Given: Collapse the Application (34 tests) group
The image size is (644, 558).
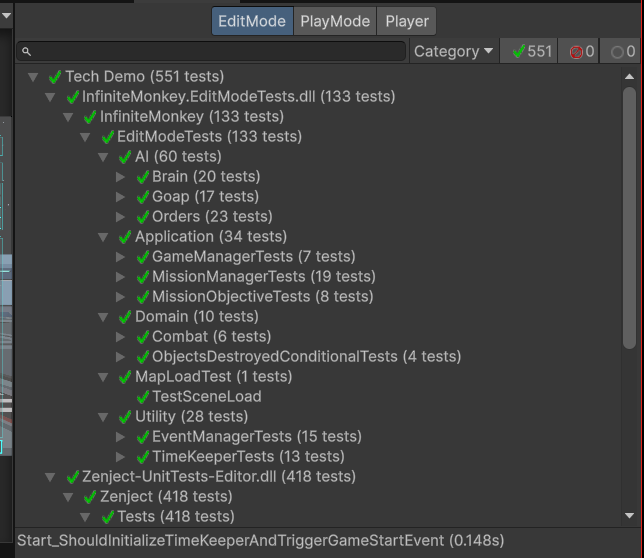Looking at the screenshot, I should [103, 237].
